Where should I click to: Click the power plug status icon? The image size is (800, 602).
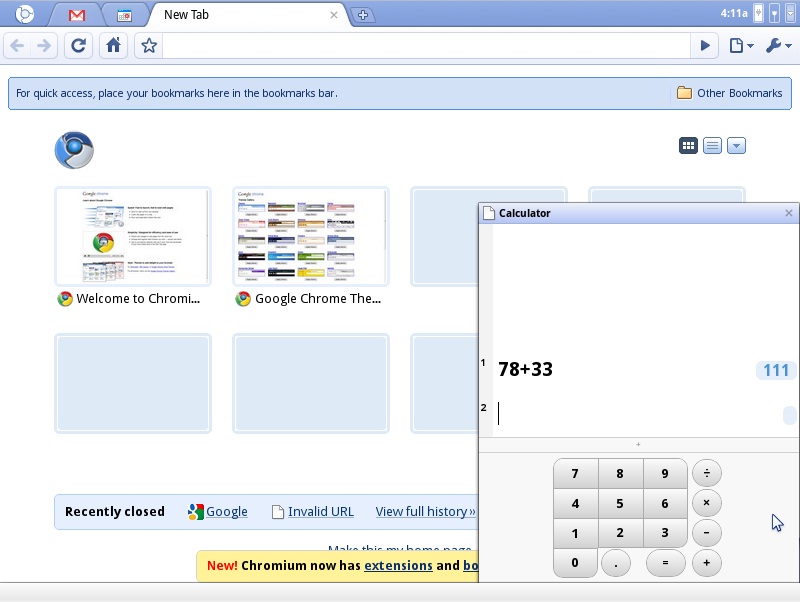759,14
